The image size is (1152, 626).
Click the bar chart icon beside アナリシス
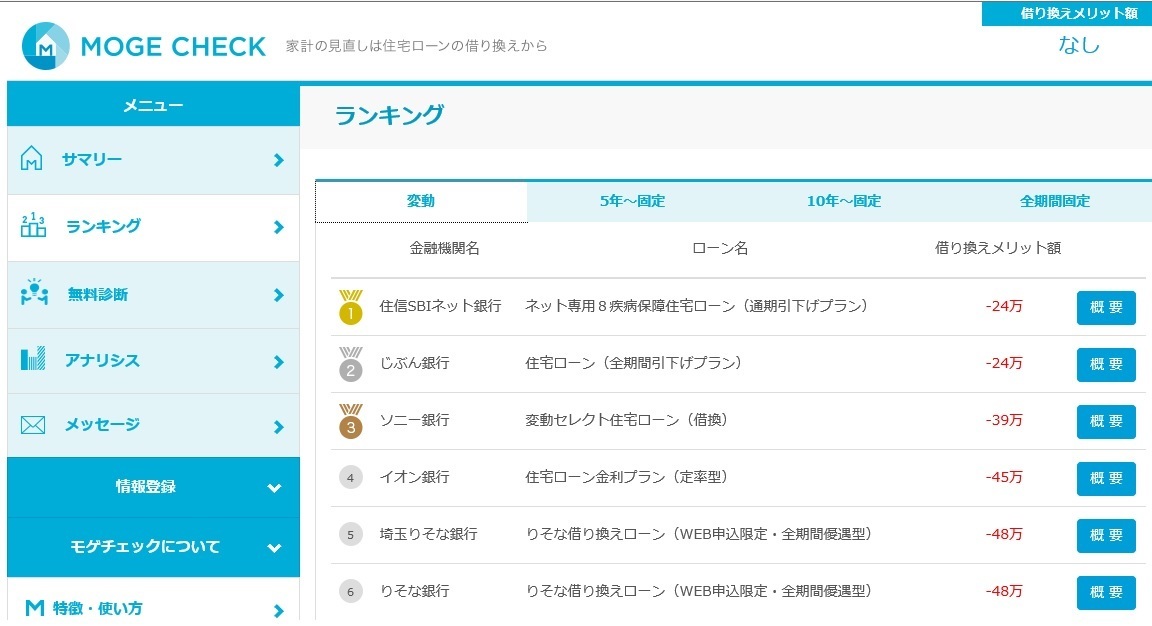[x=33, y=359]
